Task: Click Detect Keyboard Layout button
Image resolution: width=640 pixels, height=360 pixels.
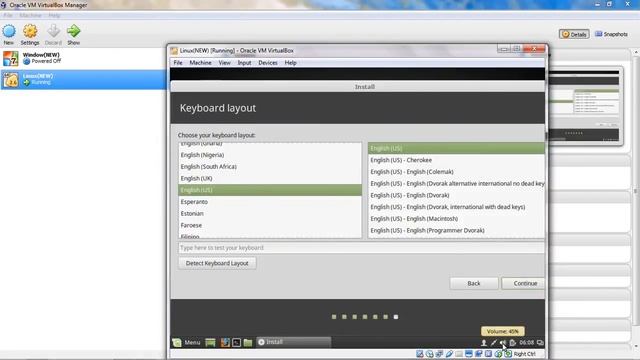Action: (x=217, y=263)
